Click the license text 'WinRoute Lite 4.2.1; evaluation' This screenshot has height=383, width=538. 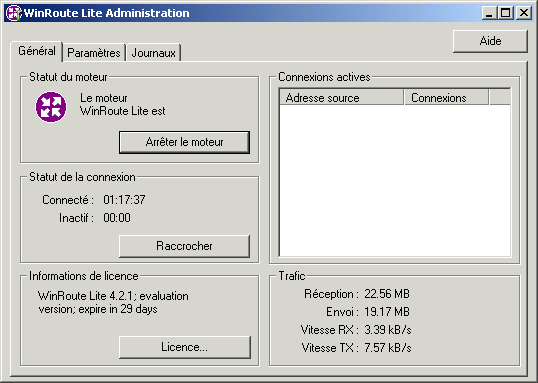[x=113, y=296]
